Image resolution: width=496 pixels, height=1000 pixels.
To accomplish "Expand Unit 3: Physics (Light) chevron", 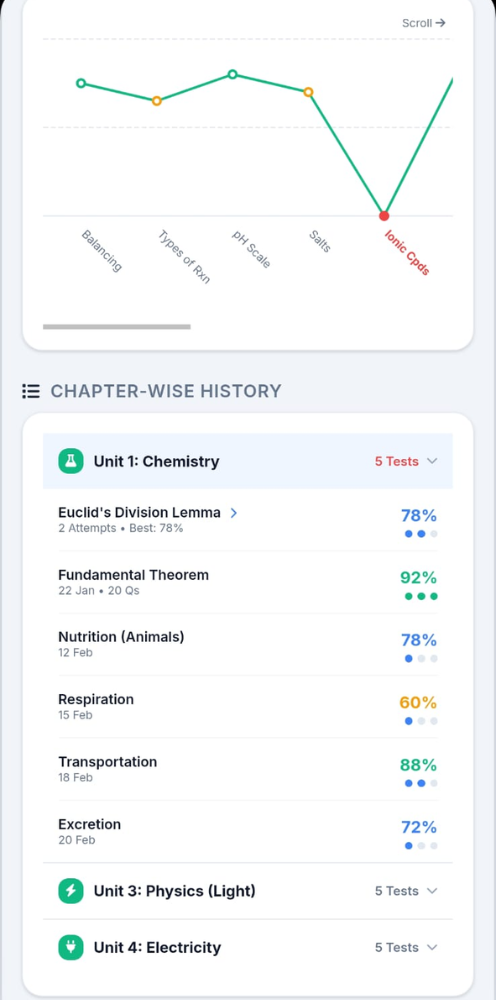I will click(432, 891).
